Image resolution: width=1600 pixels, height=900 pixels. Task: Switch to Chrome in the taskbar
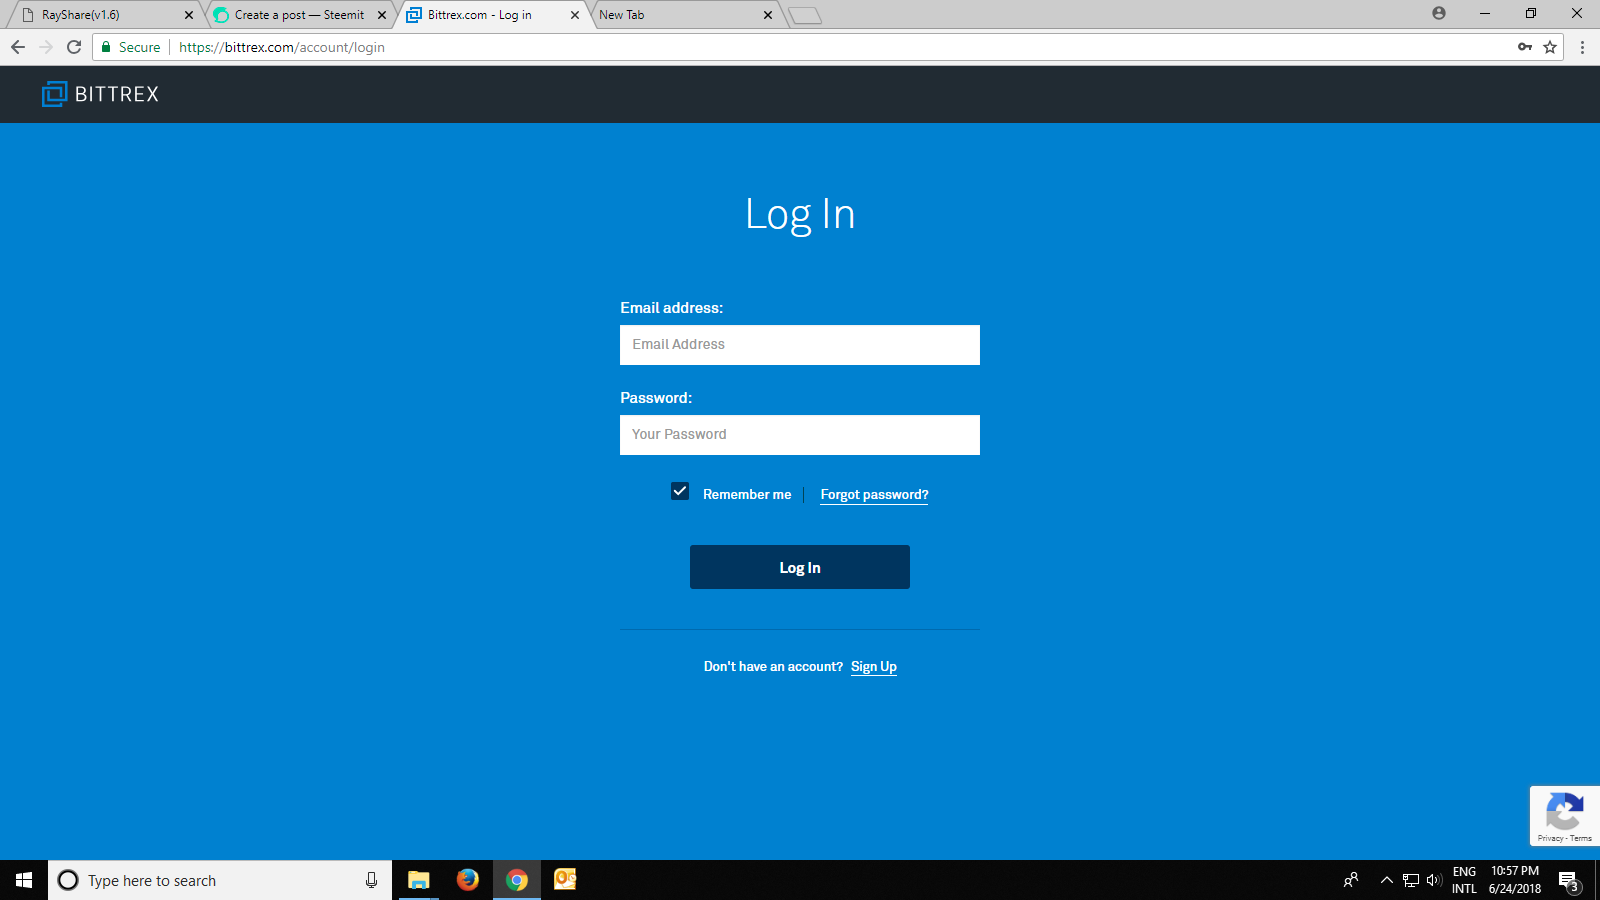pos(516,880)
